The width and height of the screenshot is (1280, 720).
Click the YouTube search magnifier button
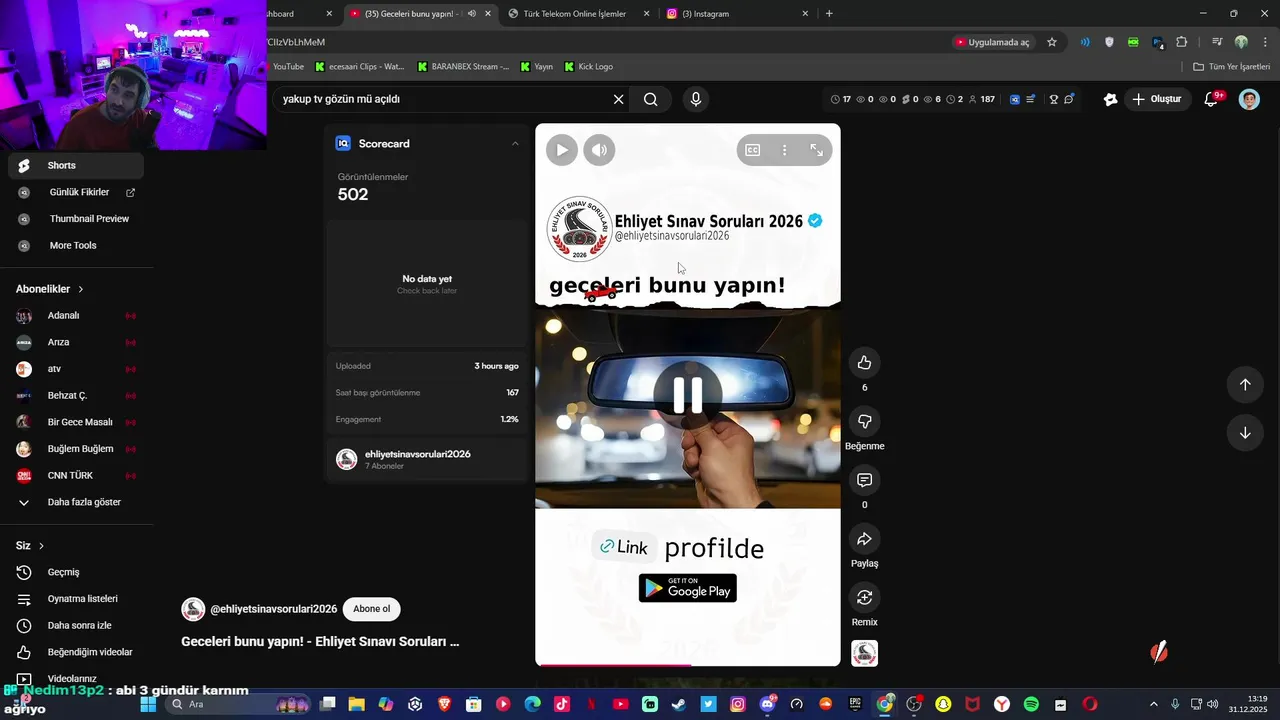651,99
